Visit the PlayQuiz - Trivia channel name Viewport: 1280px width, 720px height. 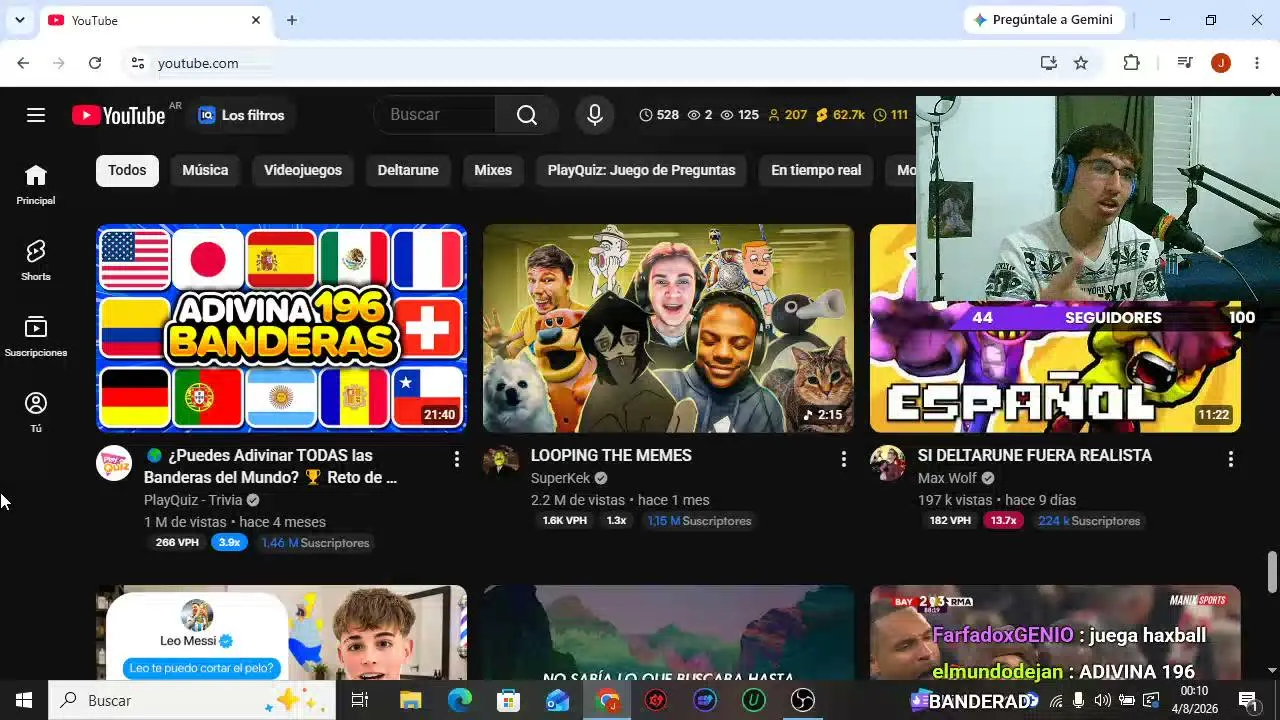193,500
